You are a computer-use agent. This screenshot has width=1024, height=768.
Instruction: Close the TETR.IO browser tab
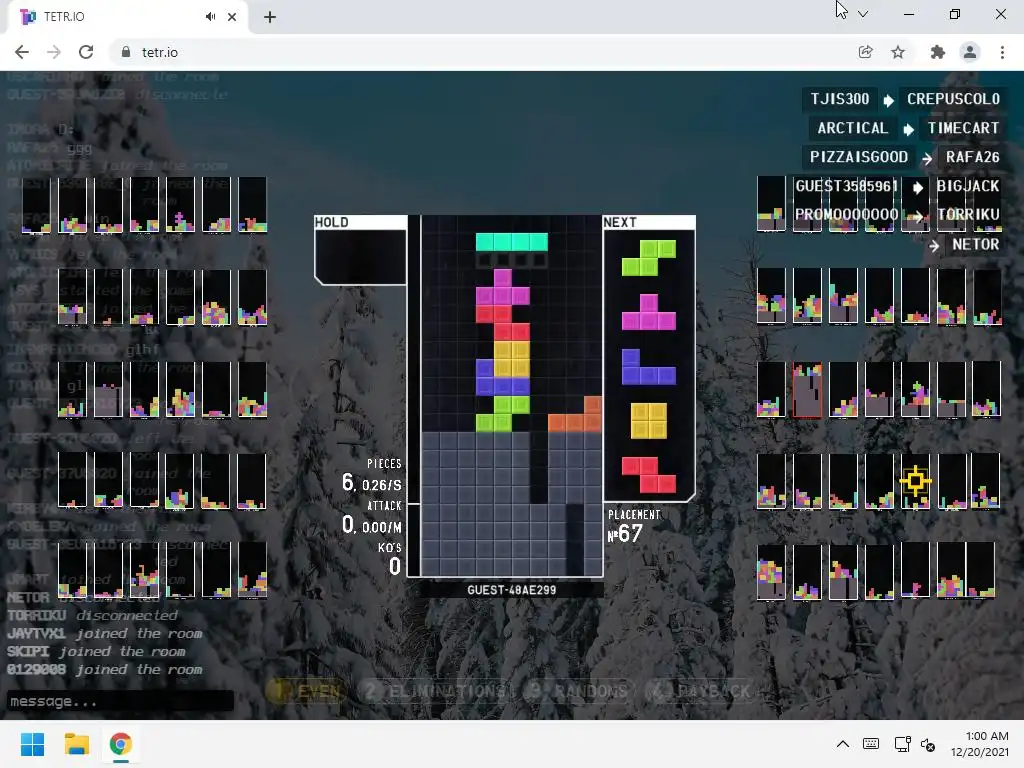pos(232,17)
